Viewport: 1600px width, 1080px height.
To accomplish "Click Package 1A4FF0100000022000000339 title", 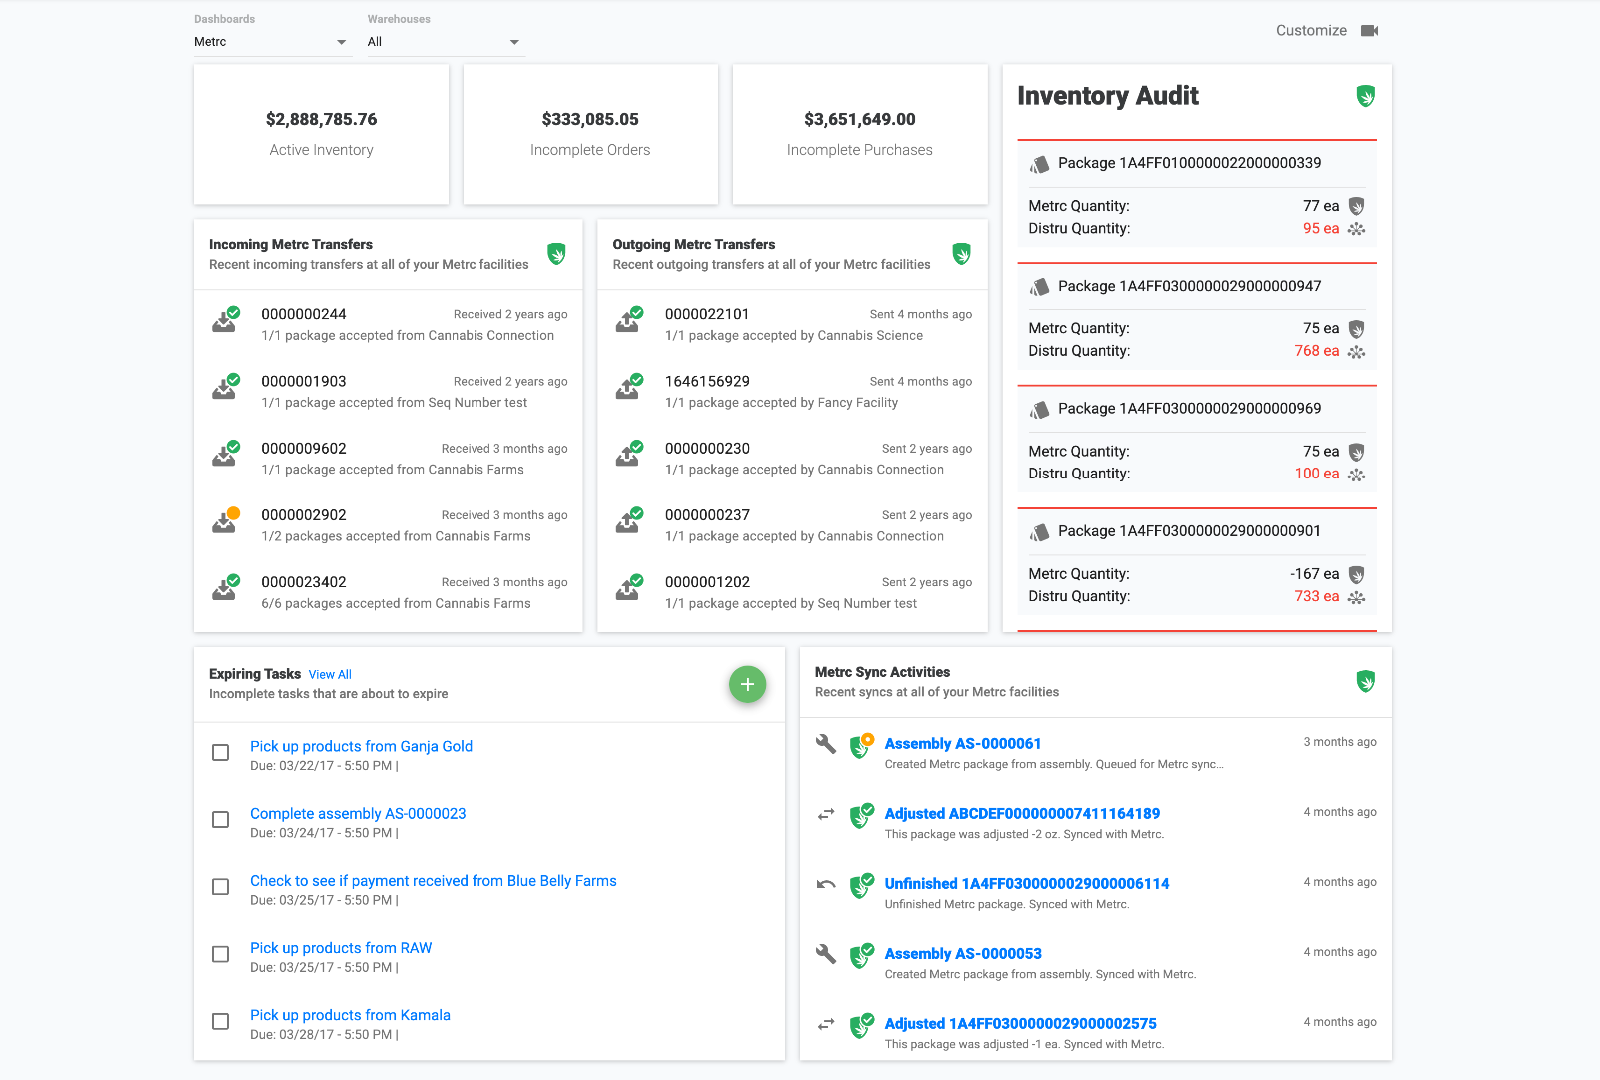I will click(1189, 163).
